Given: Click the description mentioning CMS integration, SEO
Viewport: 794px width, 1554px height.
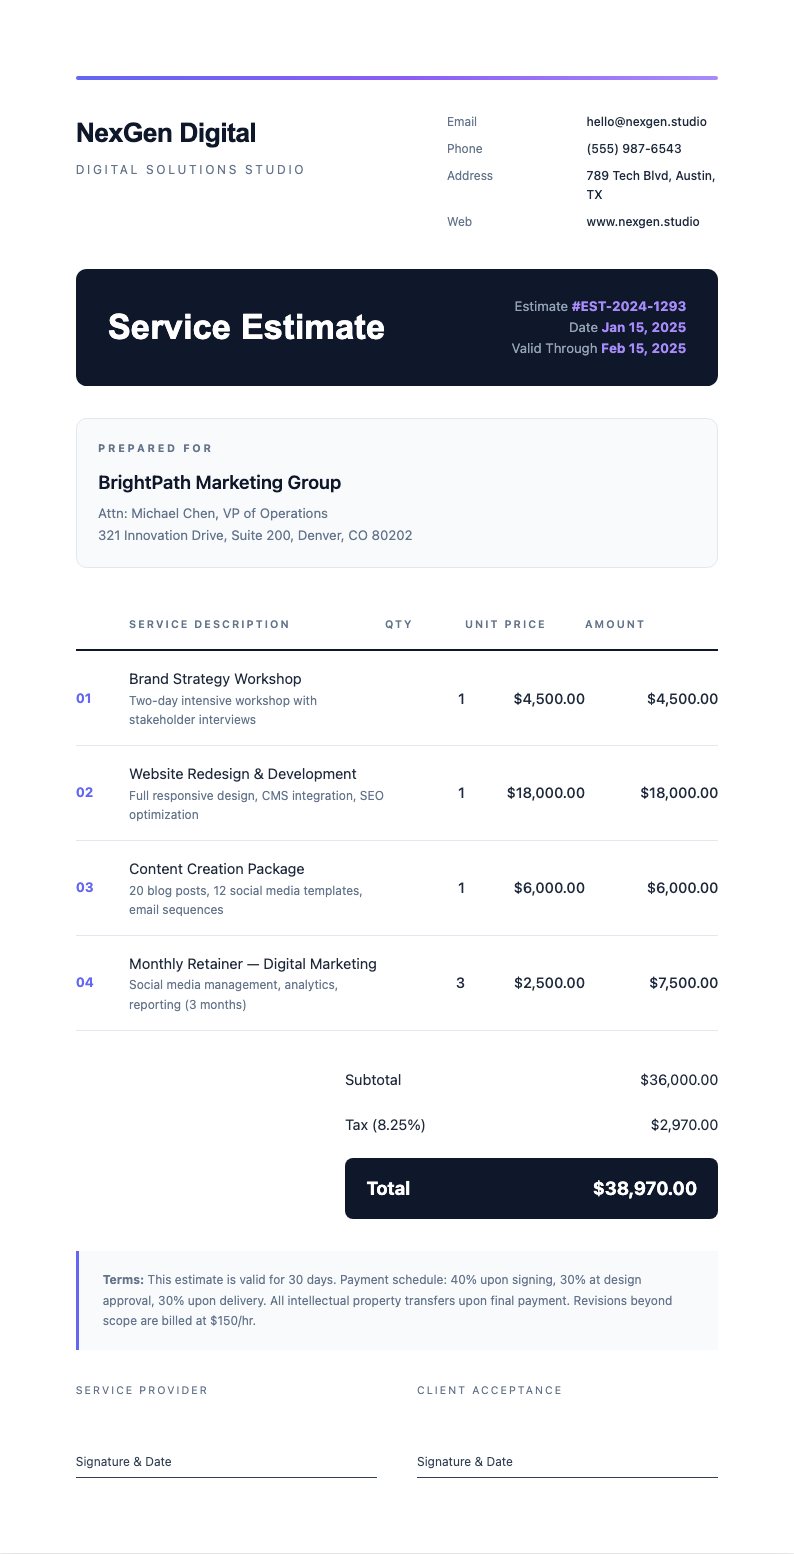Looking at the screenshot, I should [256, 805].
